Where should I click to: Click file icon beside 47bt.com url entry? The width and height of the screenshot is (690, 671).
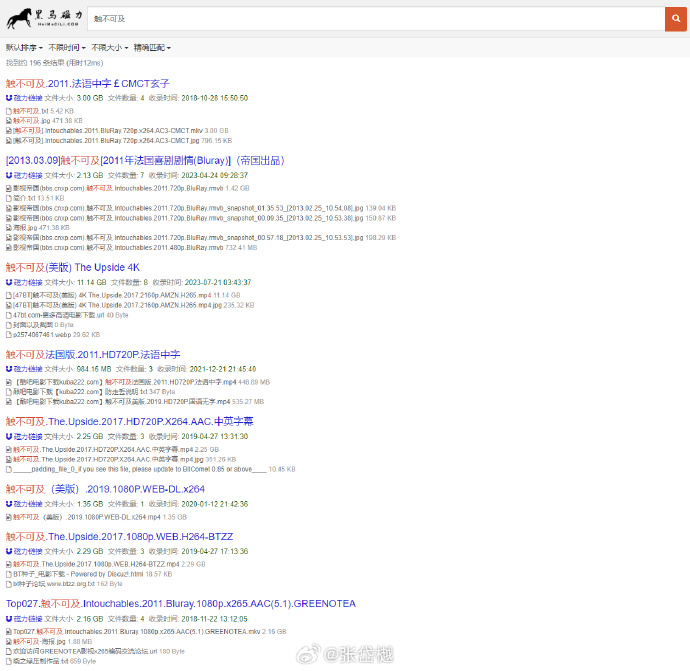(9, 315)
